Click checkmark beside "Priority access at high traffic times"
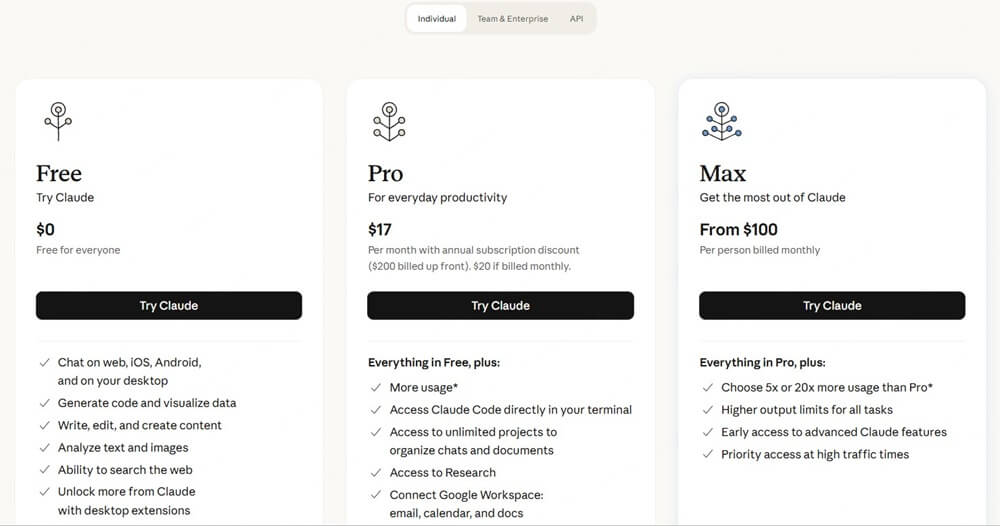This screenshot has width=1000, height=526. [x=707, y=455]
